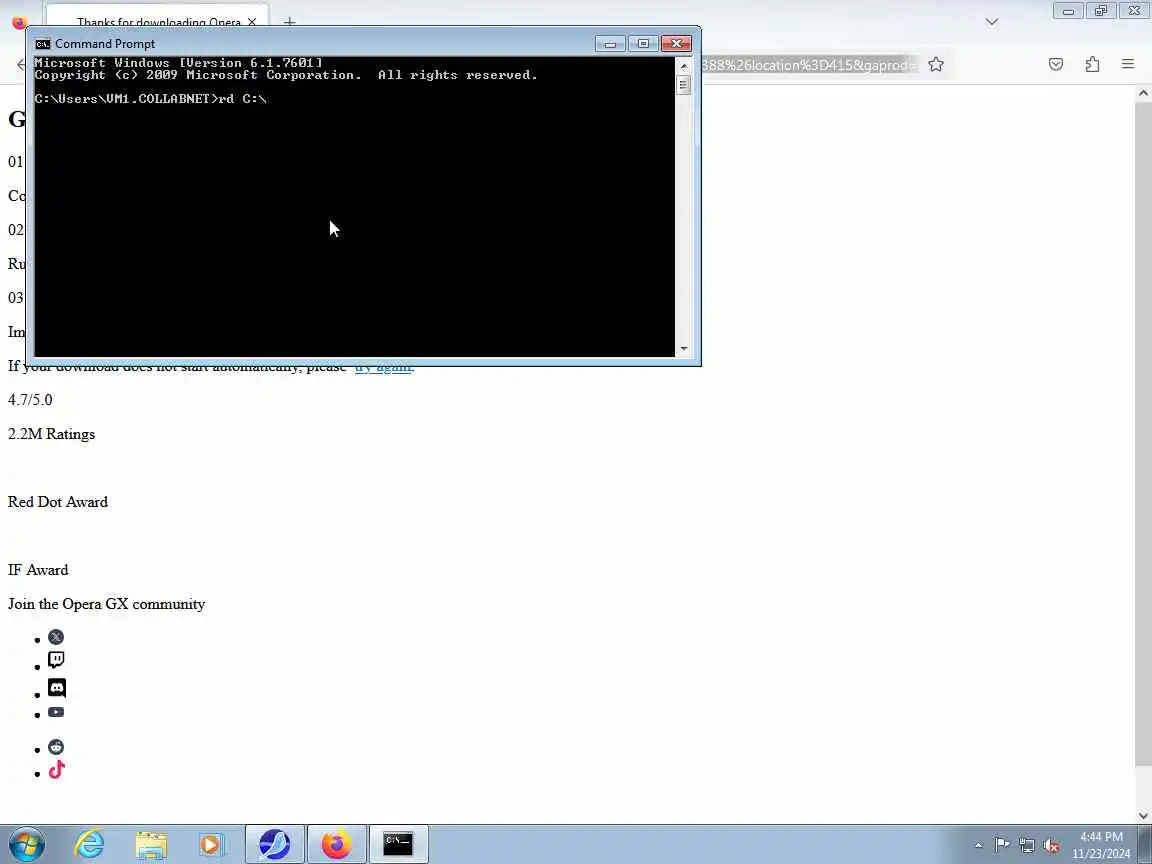
Task: Bookmark this page with the star icon
Action: [x=935, y=65]
